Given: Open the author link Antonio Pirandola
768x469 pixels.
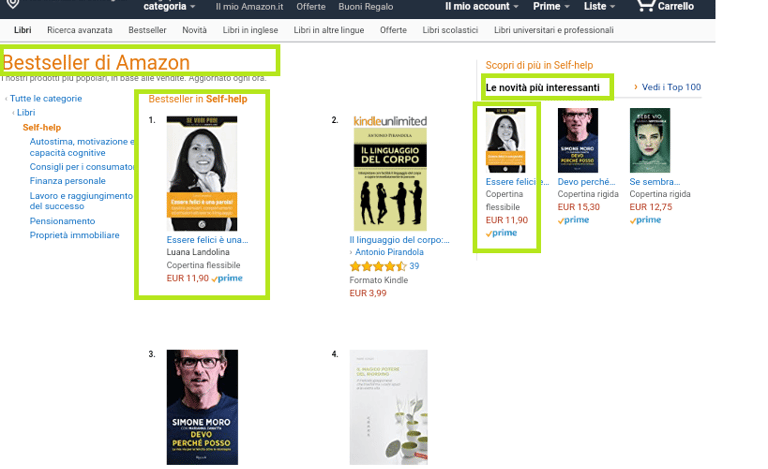Looking at the screenshot, I should point(389,252).
